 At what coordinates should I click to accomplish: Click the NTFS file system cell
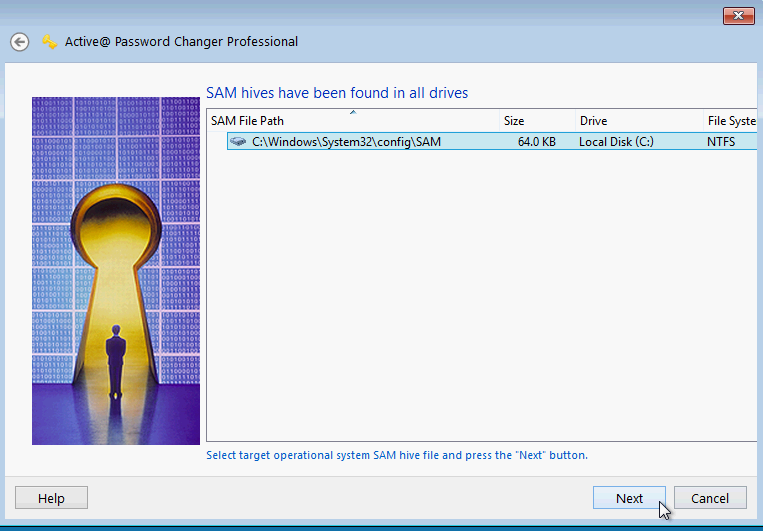721,142
